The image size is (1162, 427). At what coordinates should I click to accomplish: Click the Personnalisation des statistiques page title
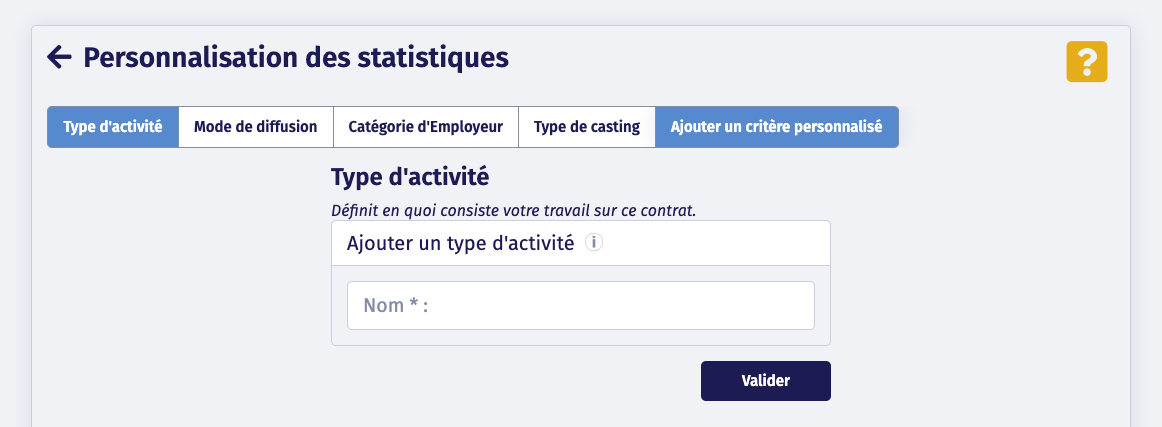pos(296,58)
